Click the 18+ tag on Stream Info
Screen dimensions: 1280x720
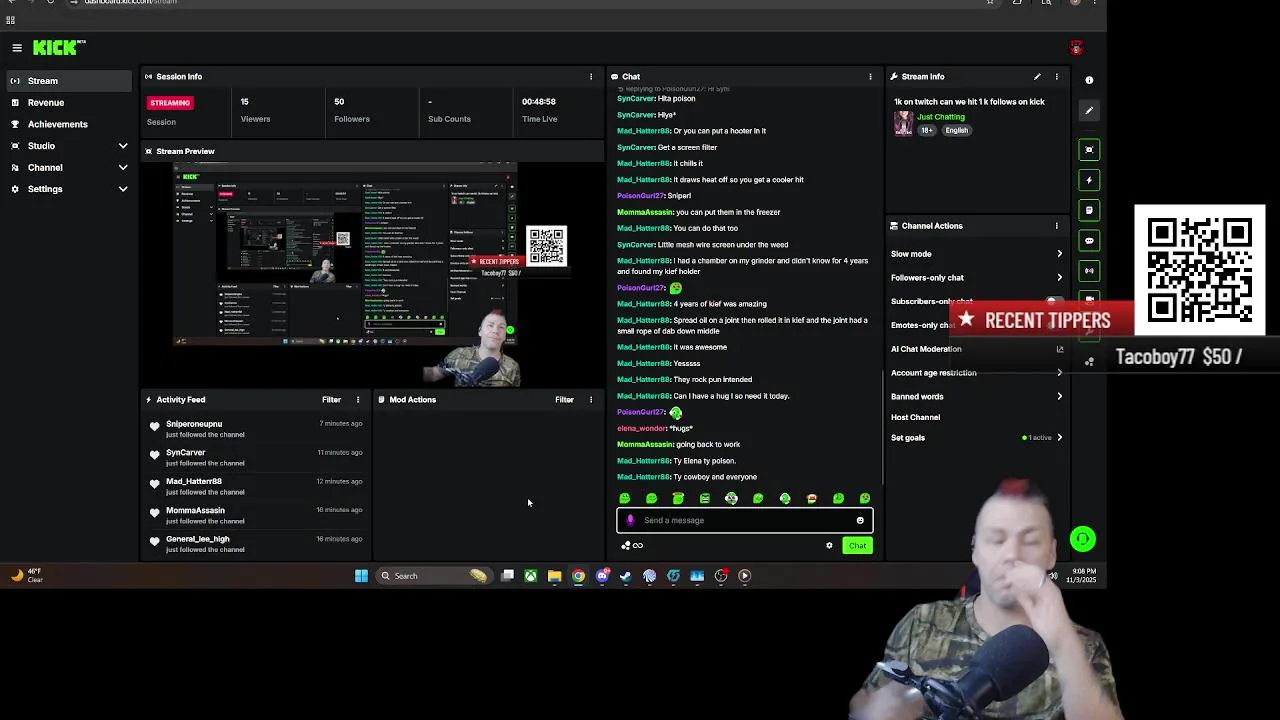coord(927,130)
